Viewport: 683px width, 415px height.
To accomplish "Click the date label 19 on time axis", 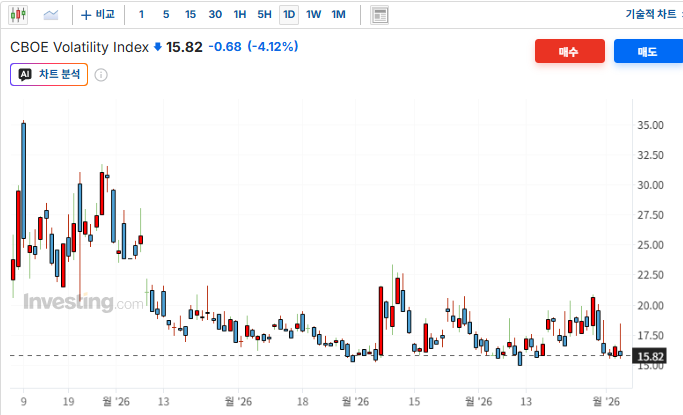I will (68, 401).
